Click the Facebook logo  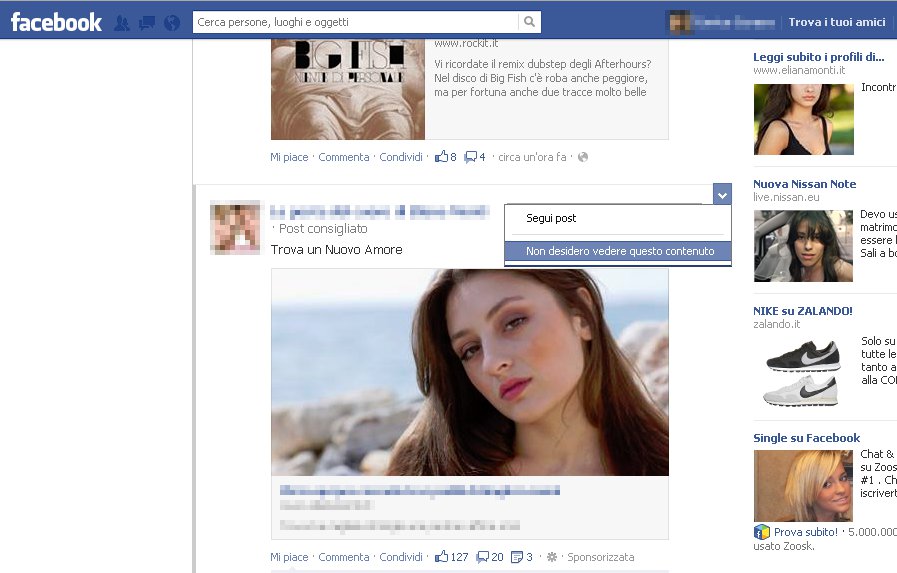coord(56,22)
